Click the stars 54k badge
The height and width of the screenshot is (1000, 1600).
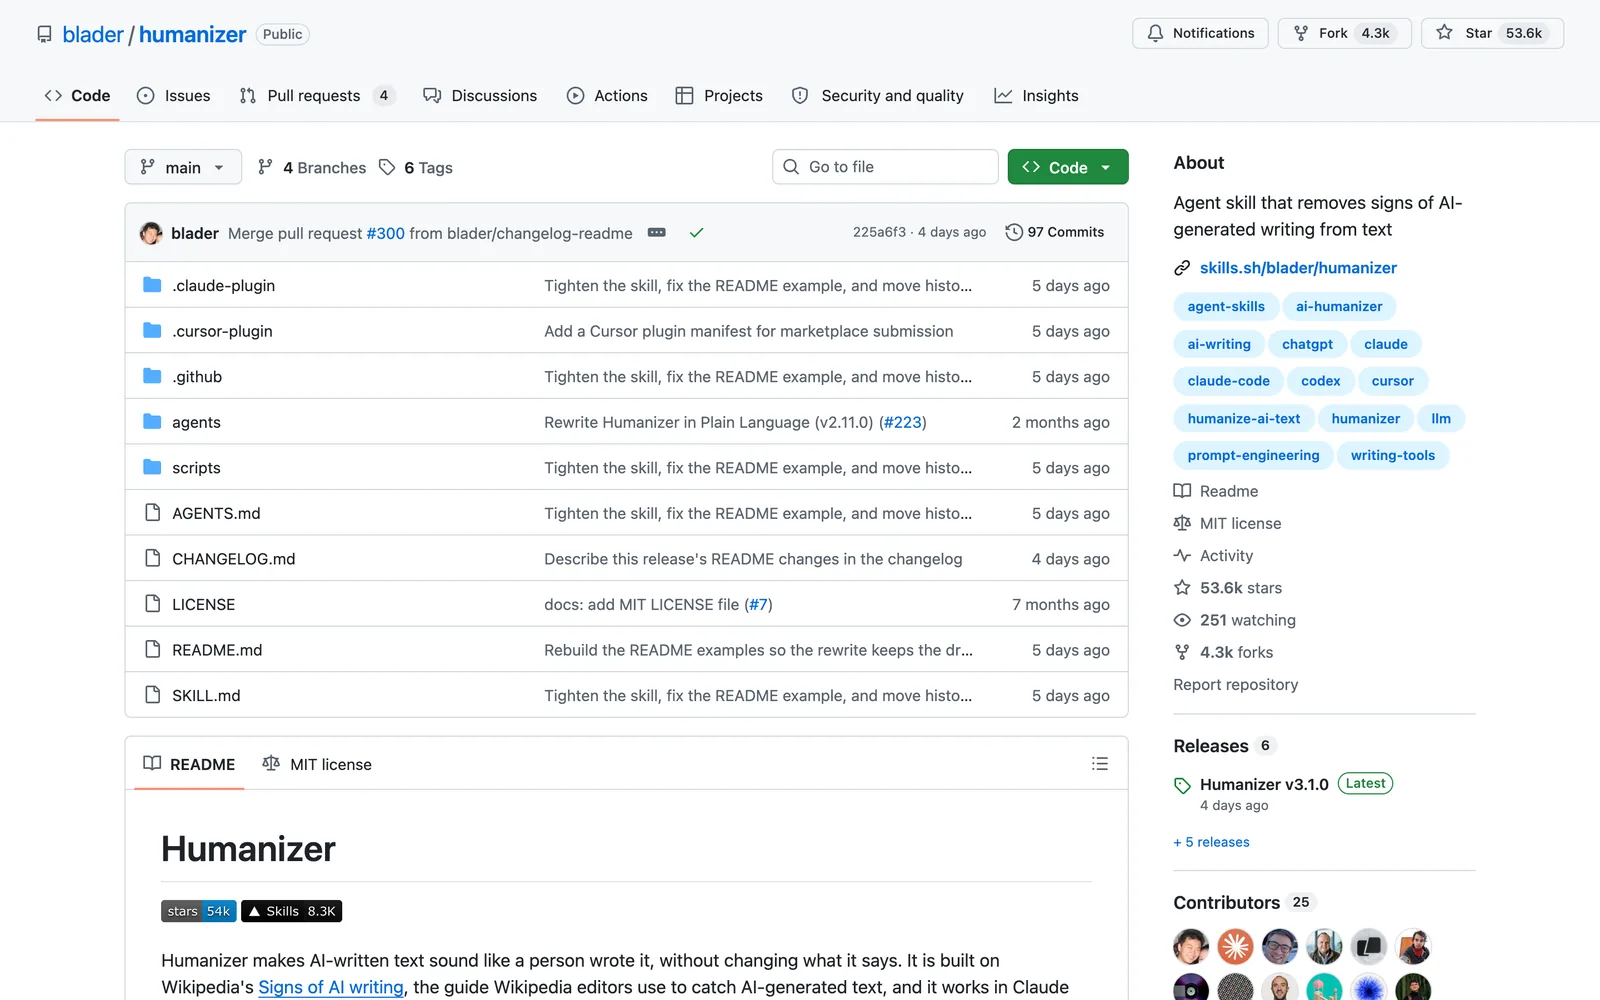(198, 911)
